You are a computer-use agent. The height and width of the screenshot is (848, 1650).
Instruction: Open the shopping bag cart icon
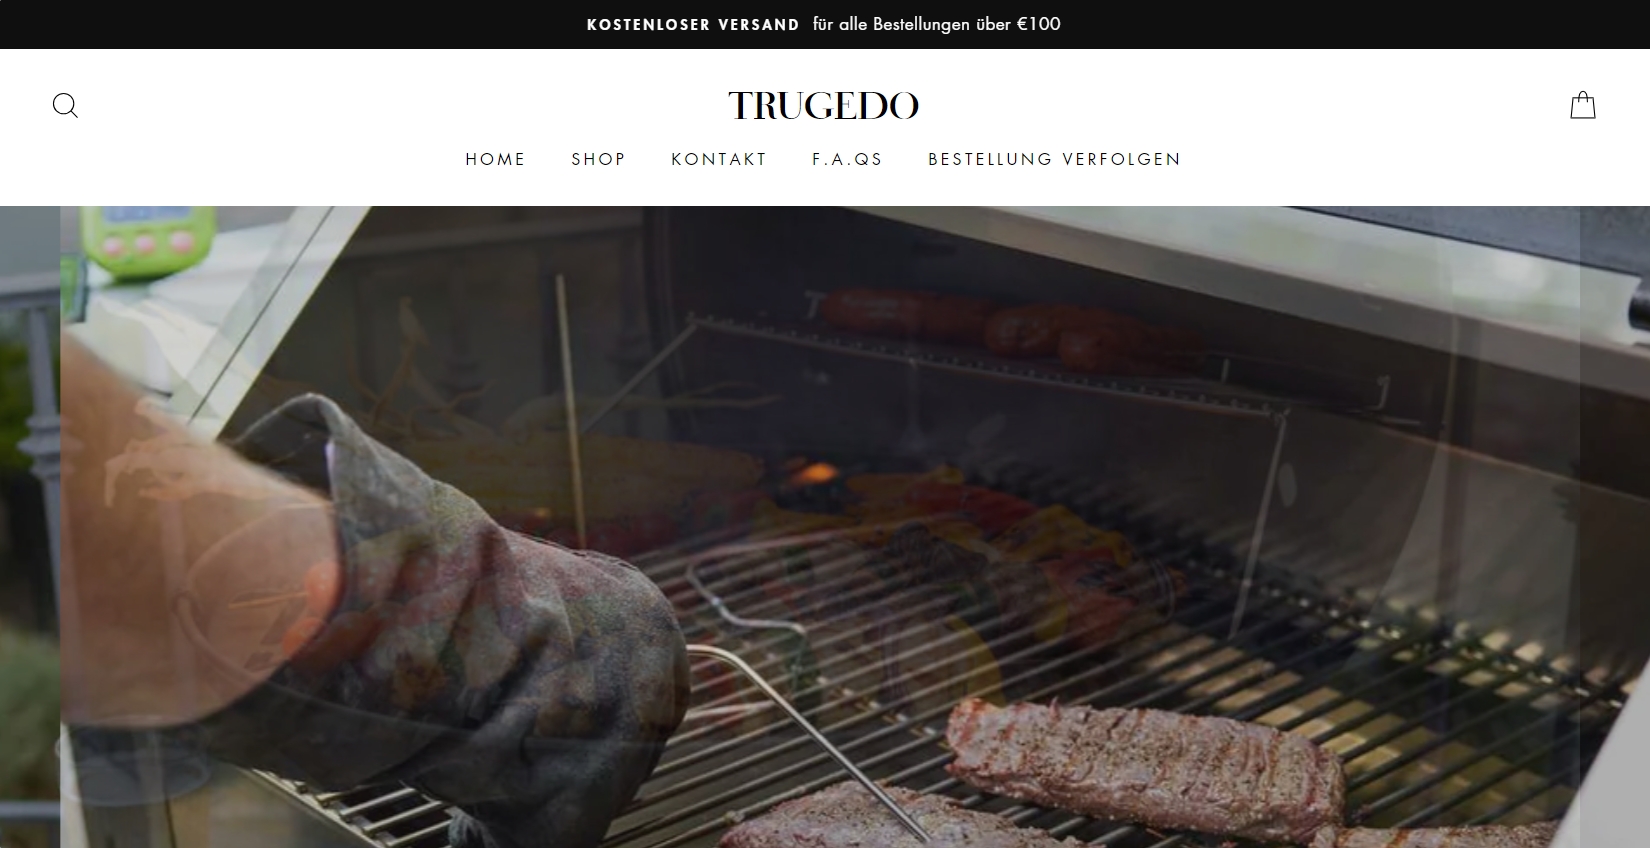point(1583,105)
